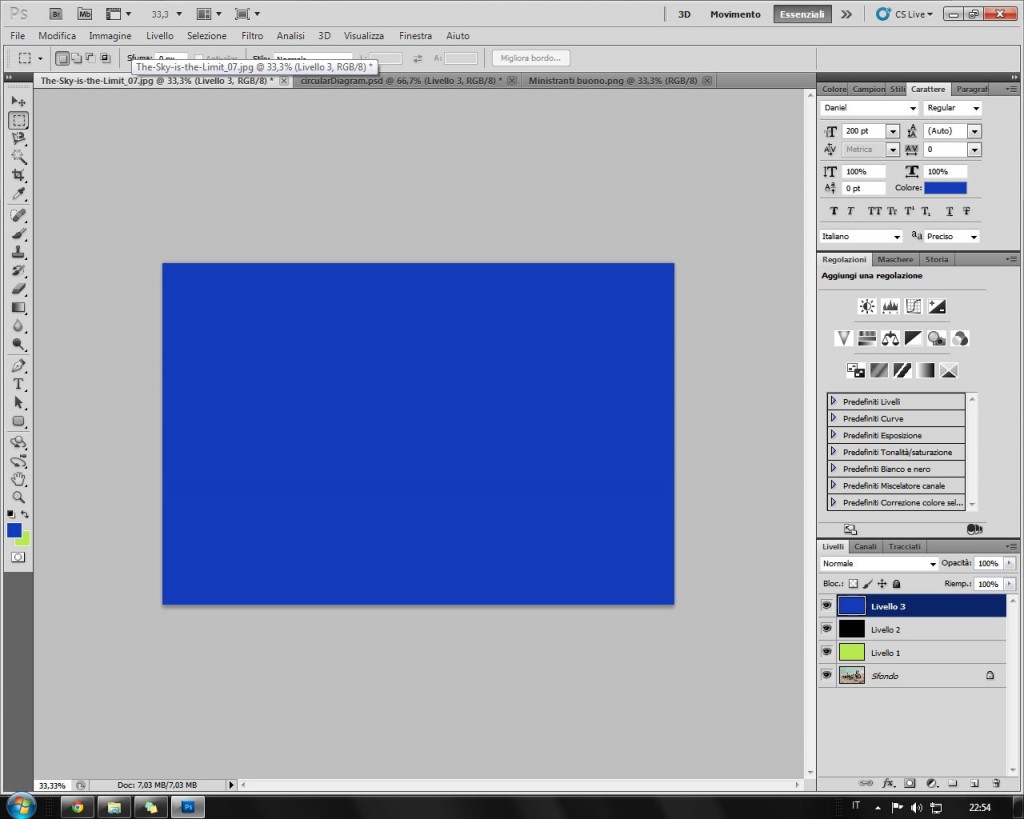This screenshot has height=819, width=1024.
Task: Open the Filtro menu
Action: pyautogui.click(x=252, y=35)
